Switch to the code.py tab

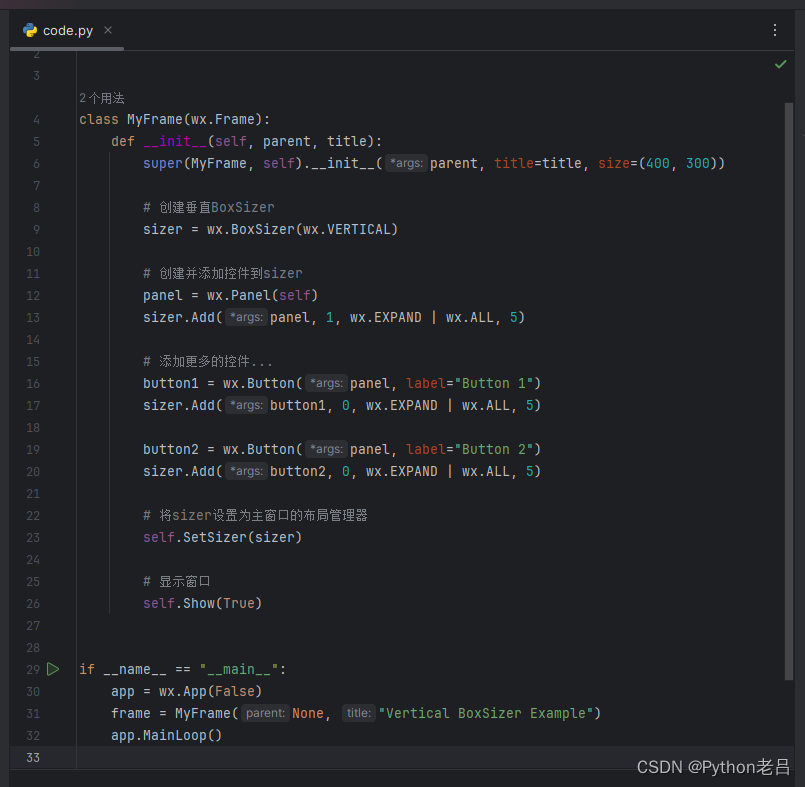[68, 31]
